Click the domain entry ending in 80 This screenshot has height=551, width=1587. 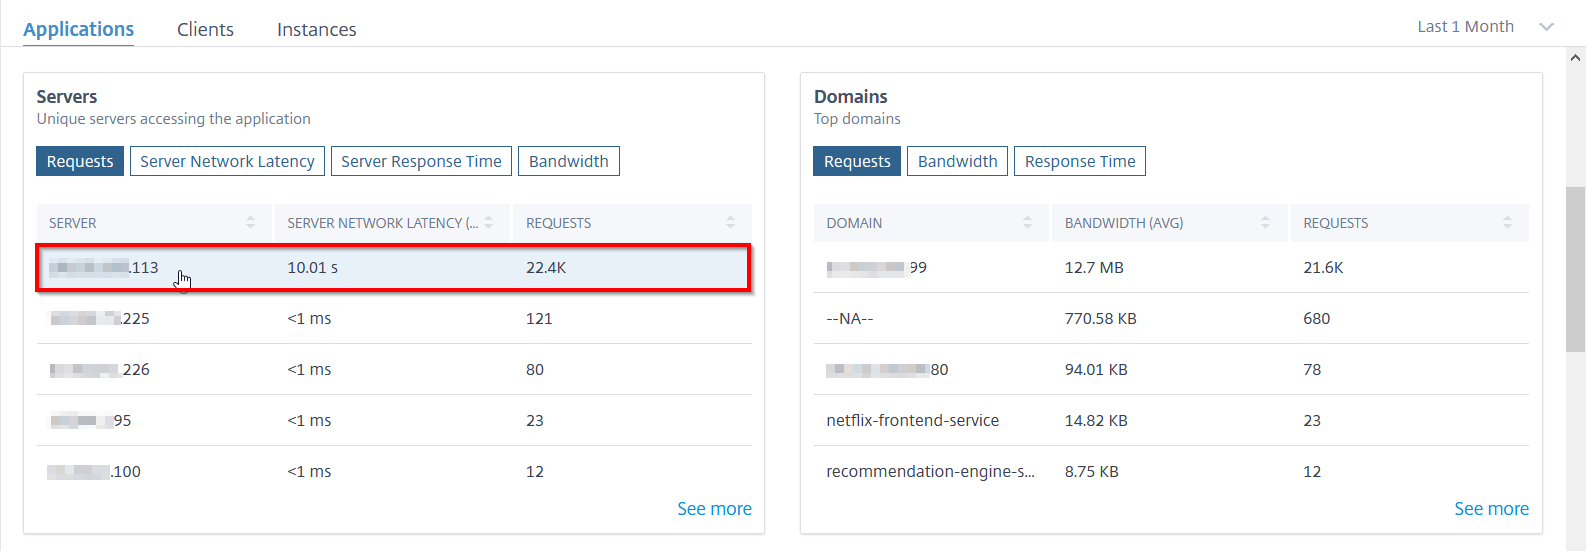[x=887, y=370]
